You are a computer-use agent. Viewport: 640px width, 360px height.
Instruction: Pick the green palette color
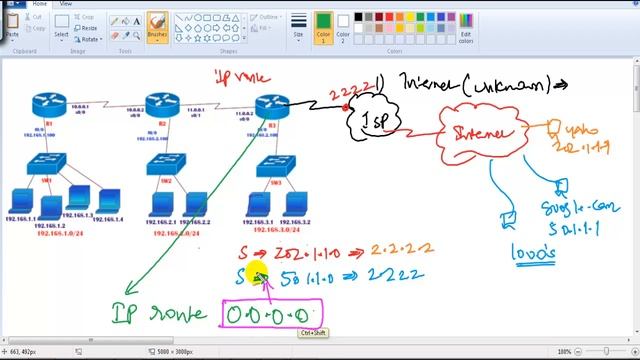coord(420,17)
